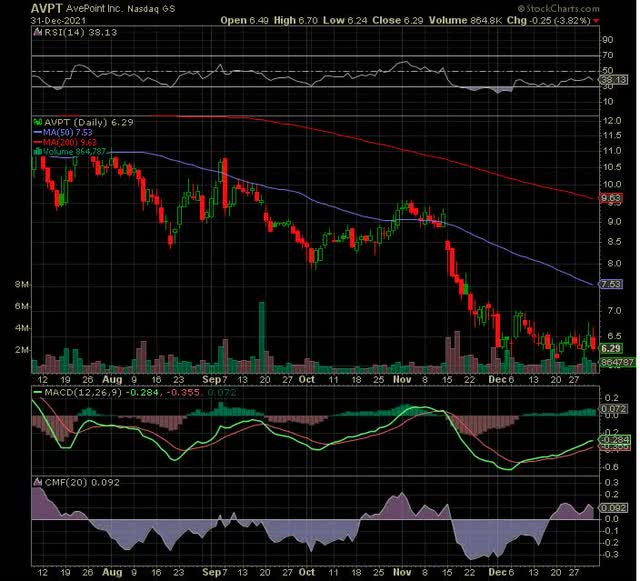Click the -0.355 MACD signal value
The image size is (640, 581).
[x=183, y=392]
